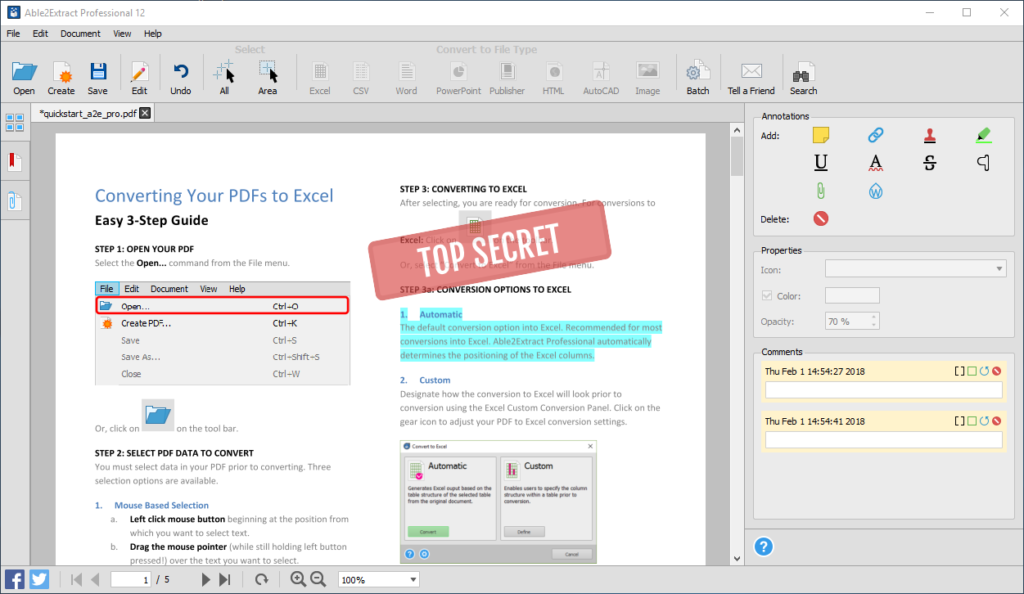
Task: Convert to CSV from the toolbar
Action: 361,78
